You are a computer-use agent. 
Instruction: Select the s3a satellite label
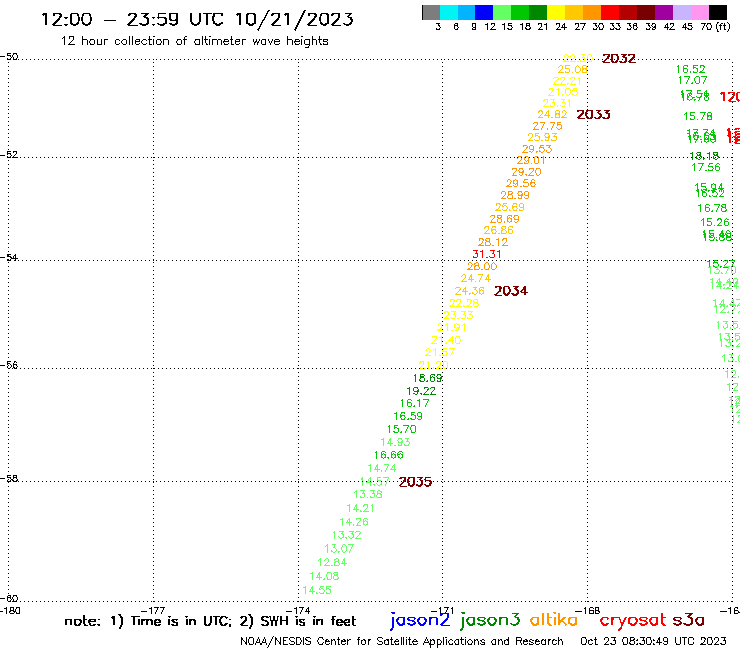pyautogui.click(x=689, y=620)
